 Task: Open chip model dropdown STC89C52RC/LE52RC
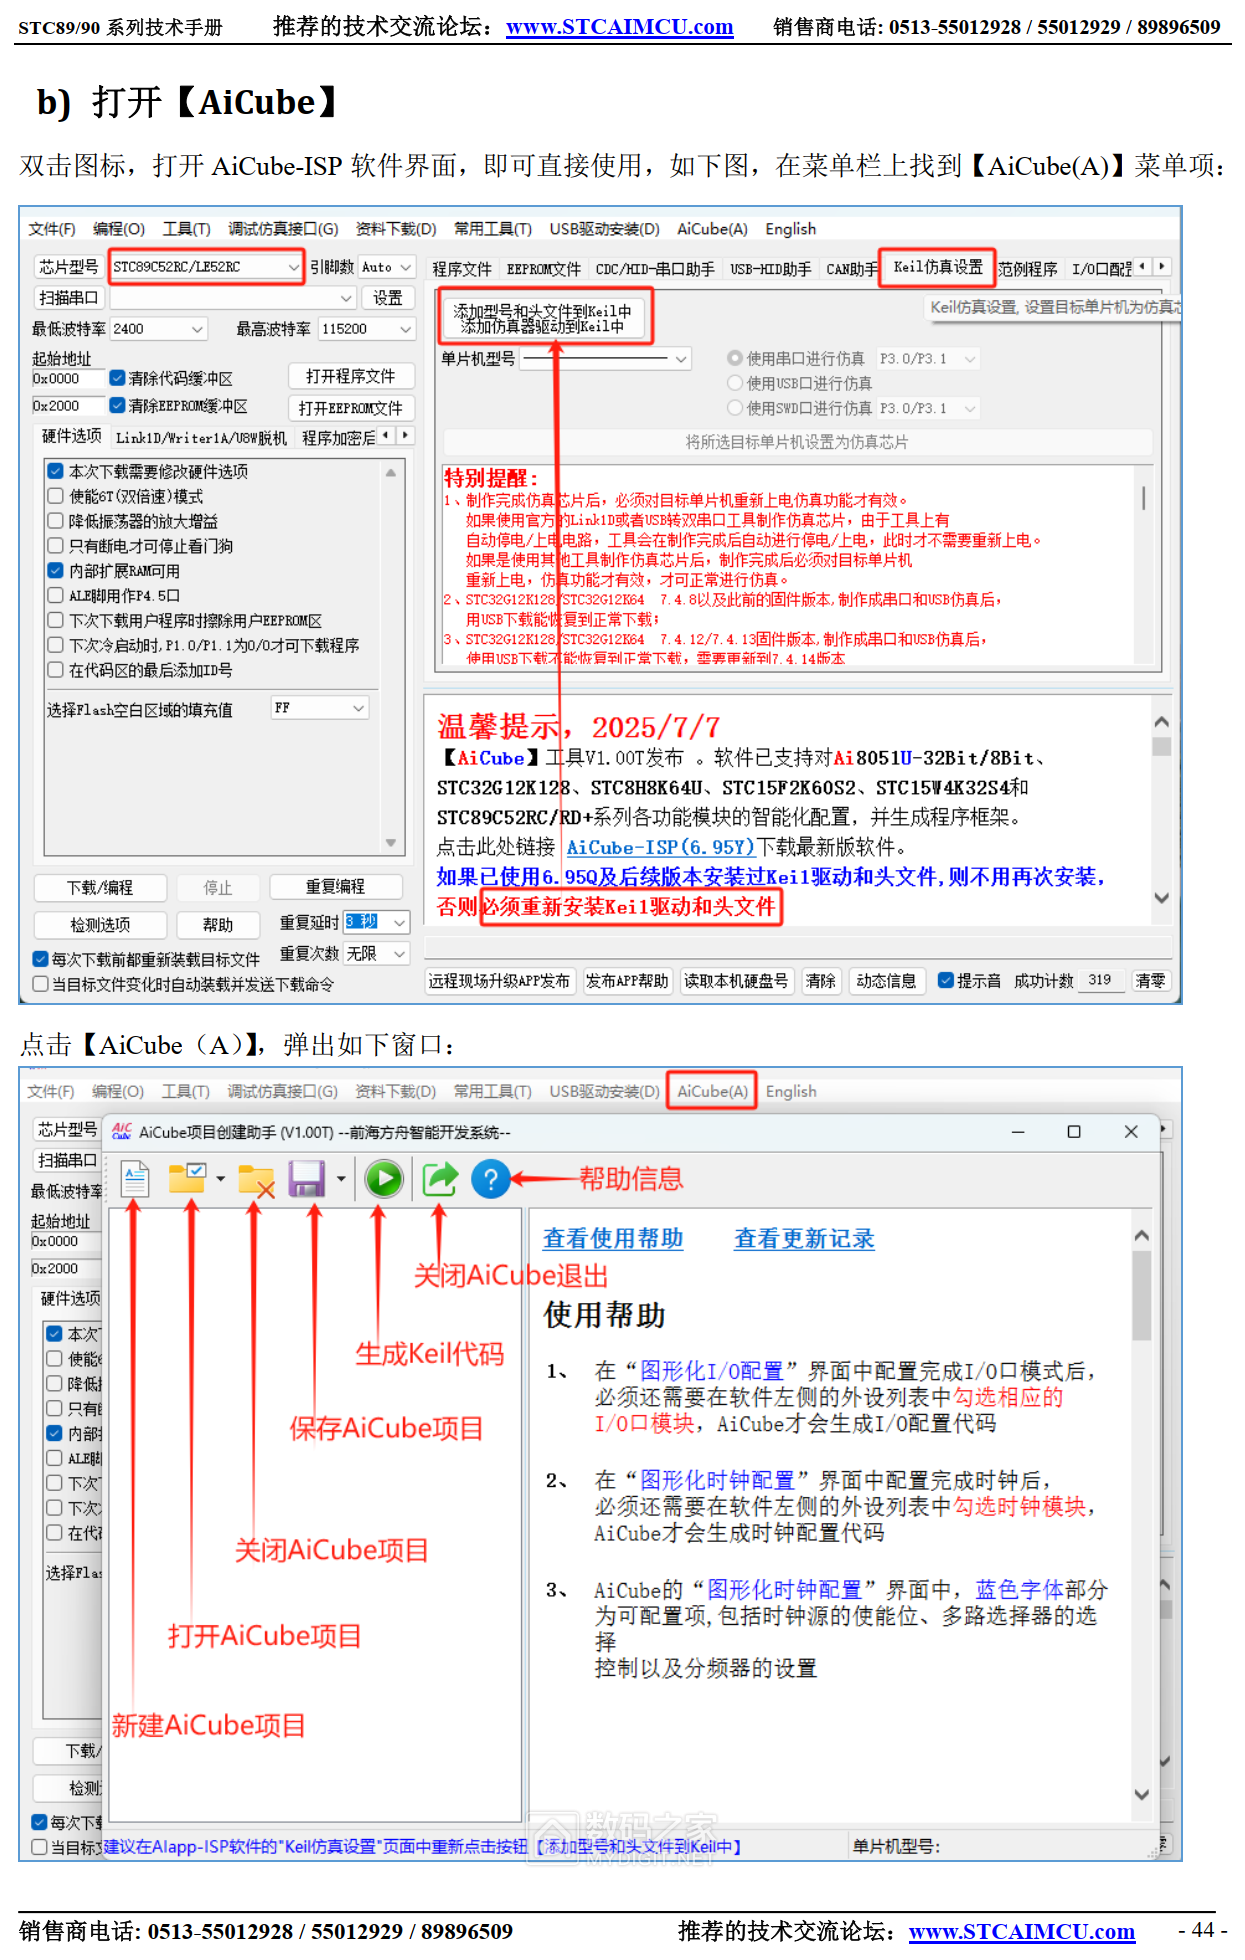click(206, 267)
